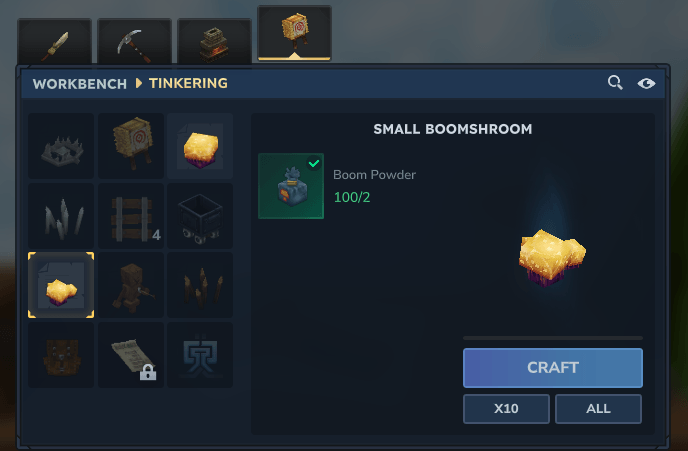Craft ten with the X10 button
Image resolution: width=688 pixels, height=451 pixels.
(506, 409)
